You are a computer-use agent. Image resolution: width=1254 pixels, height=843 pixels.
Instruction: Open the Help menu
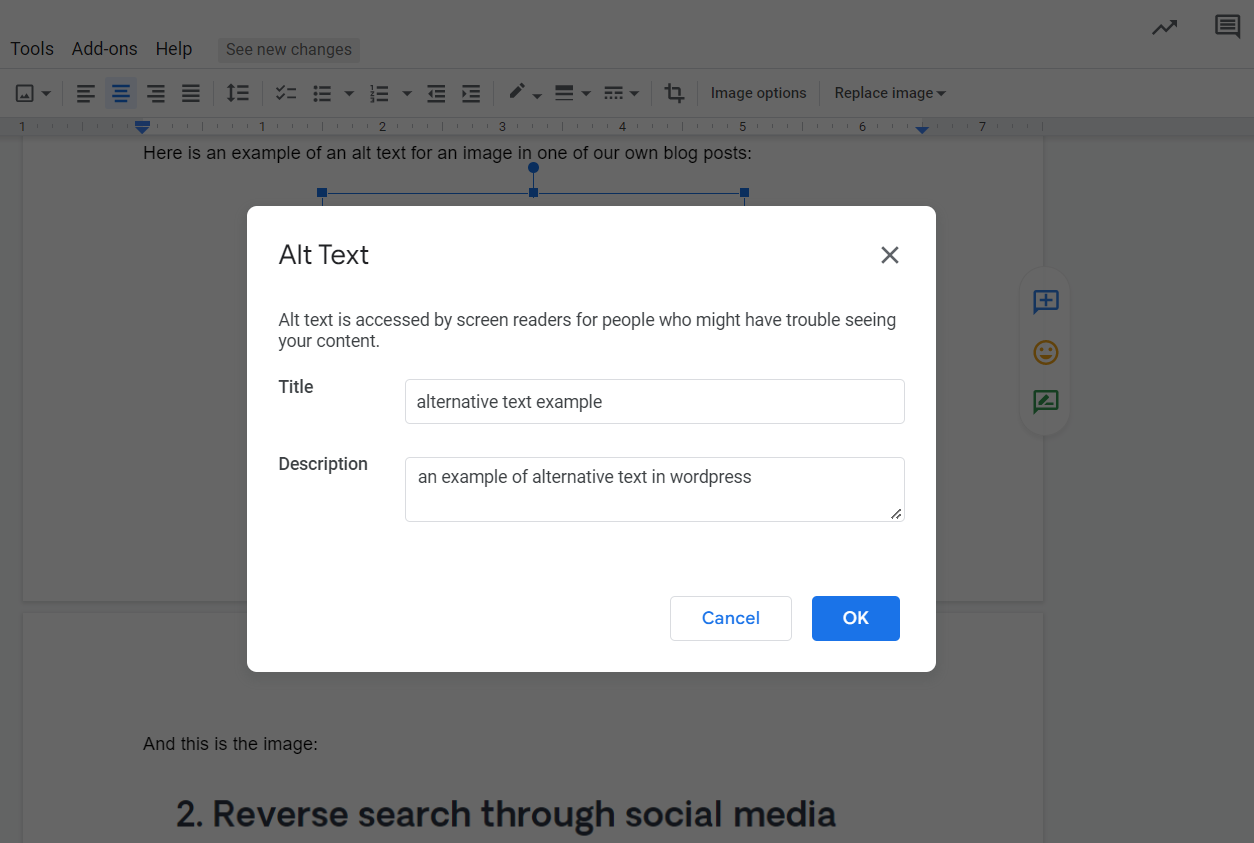tap(174, 49)
